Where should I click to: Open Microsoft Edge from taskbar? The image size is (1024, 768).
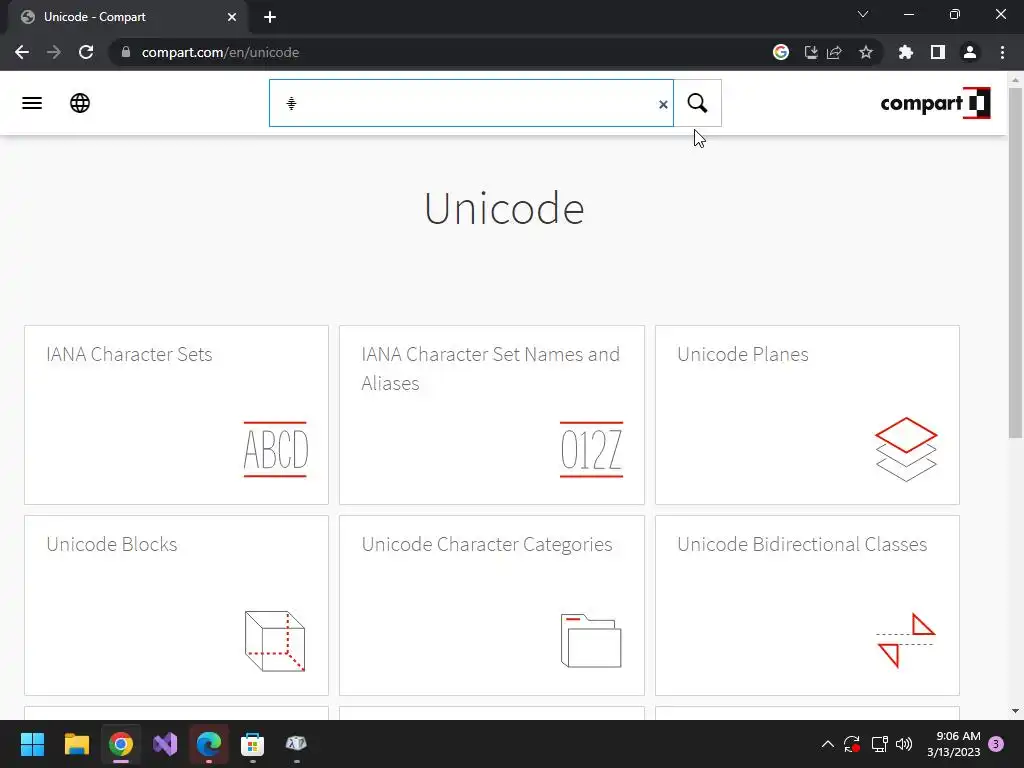[x=209, y=744]
